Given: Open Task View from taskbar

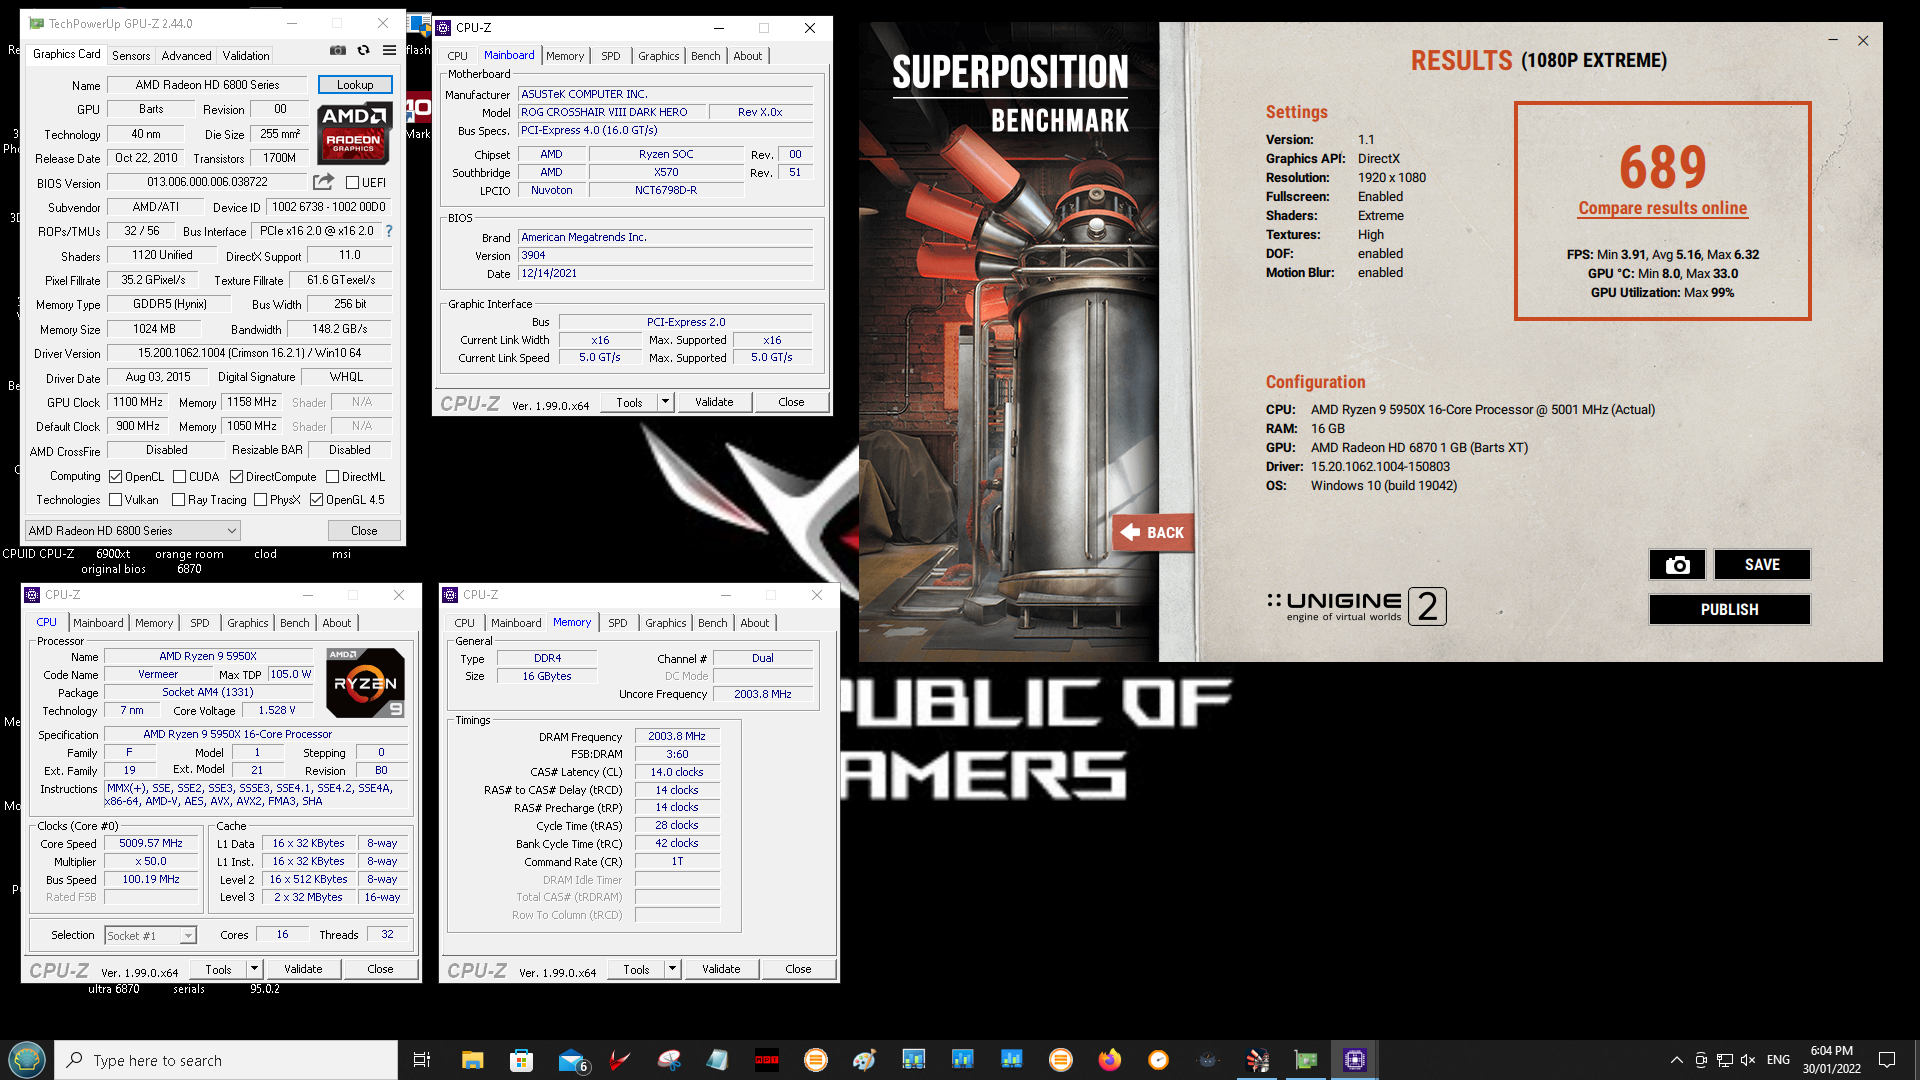Looking at the screenshot, I should 422,1060.
